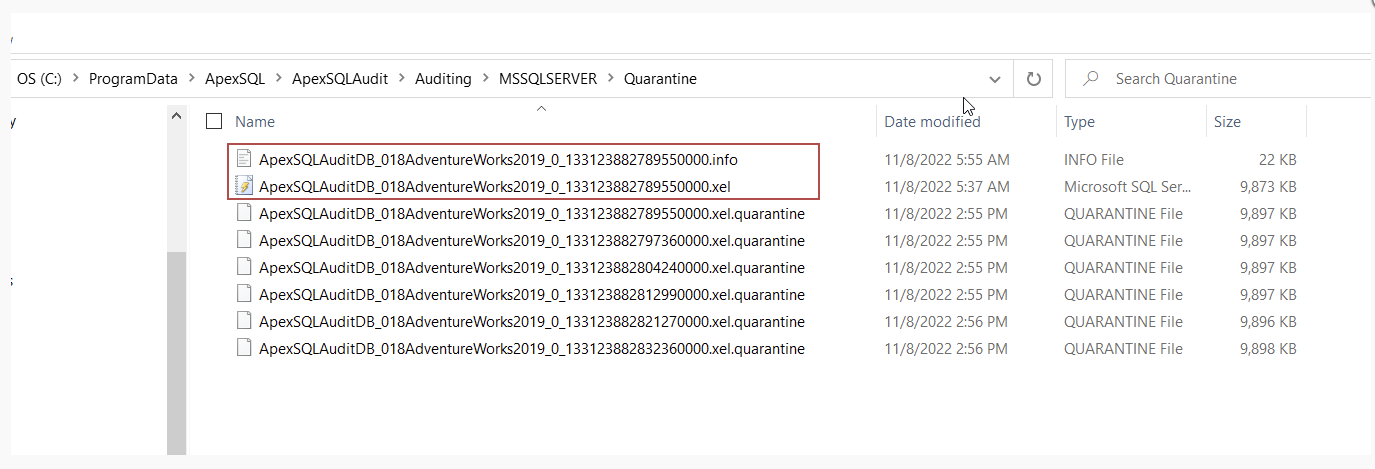The height and width of the screenshot is (469, 1375).
Task: Select file ending 797360000.xel.quarantine
Action: [531, 240]
